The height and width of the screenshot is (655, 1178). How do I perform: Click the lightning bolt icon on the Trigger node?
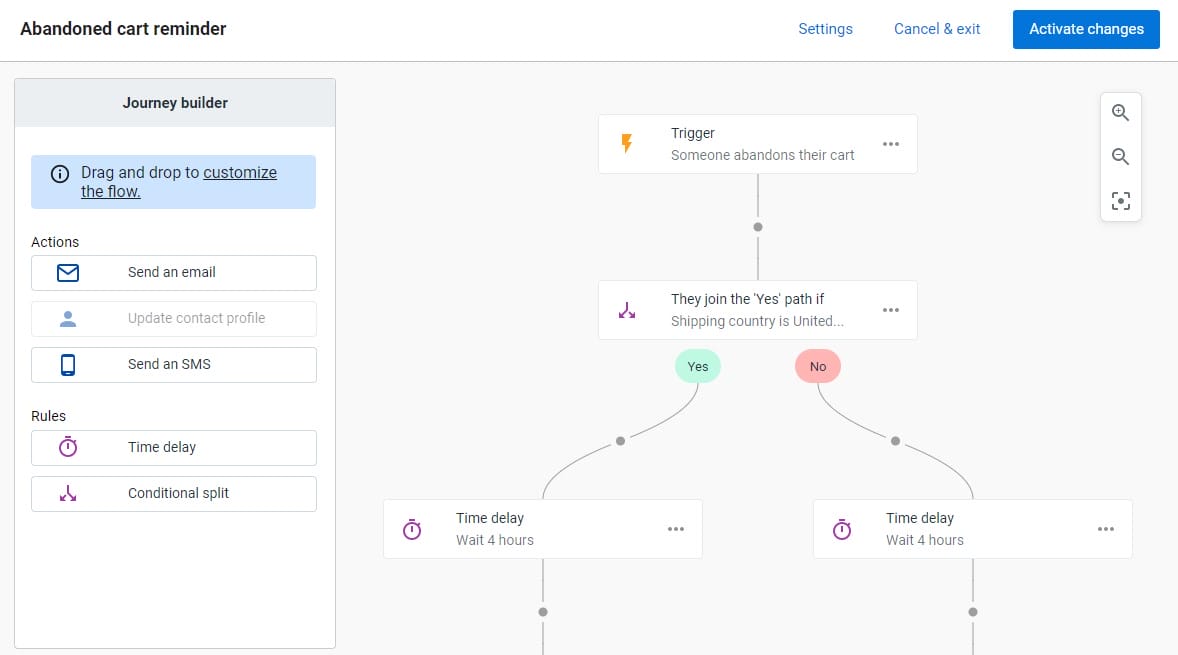pyautogui.click(x=628, y=143)
